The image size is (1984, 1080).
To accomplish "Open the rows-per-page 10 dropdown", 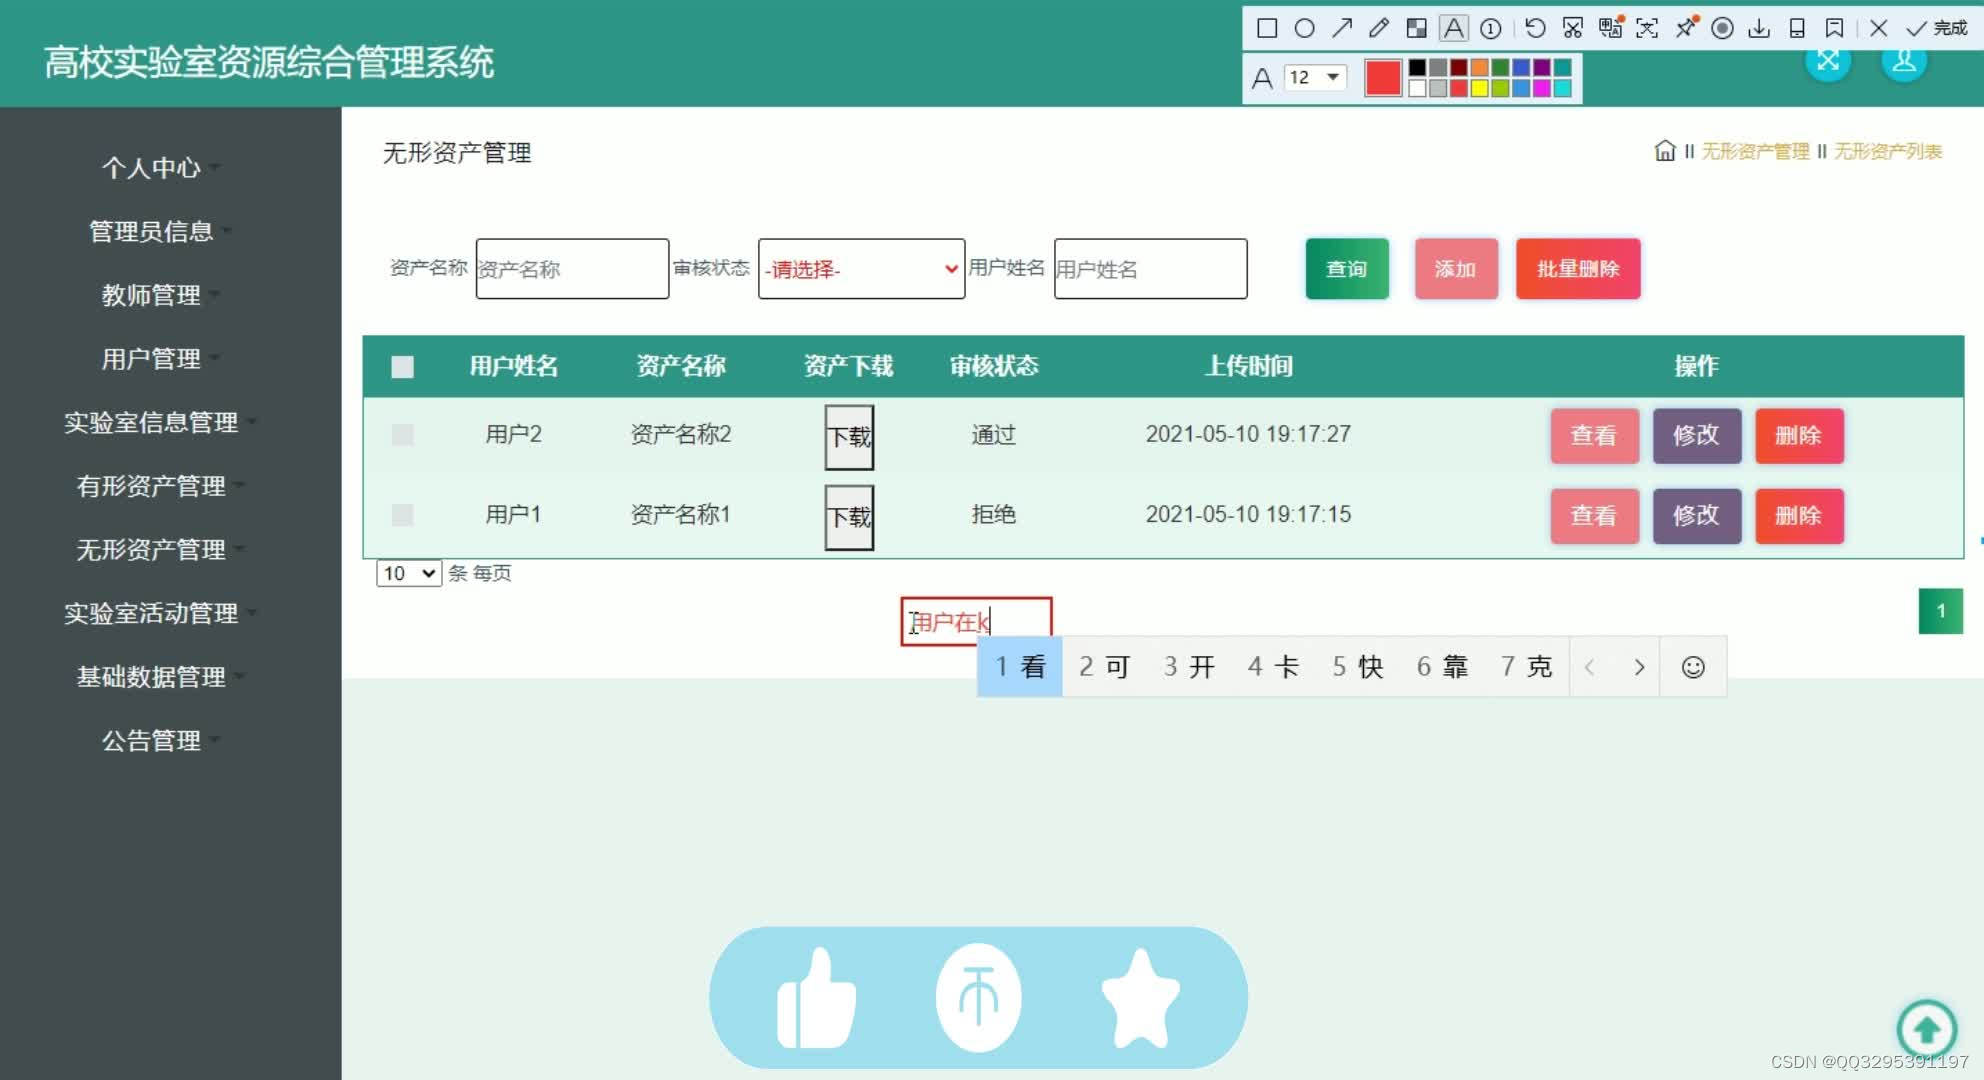I will (409, 573).
